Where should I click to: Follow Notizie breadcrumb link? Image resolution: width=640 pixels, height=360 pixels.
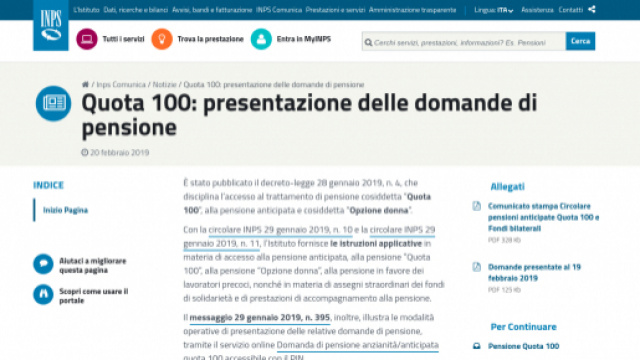click(164, 84)
